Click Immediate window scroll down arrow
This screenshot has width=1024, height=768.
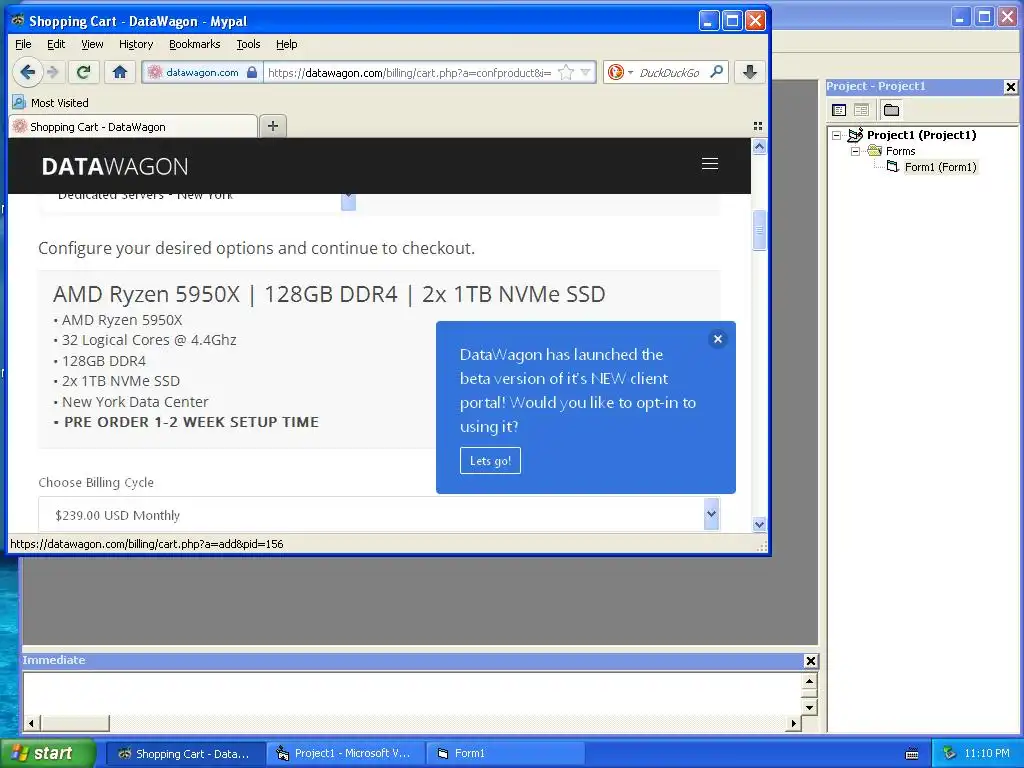[x=809, y=707]
